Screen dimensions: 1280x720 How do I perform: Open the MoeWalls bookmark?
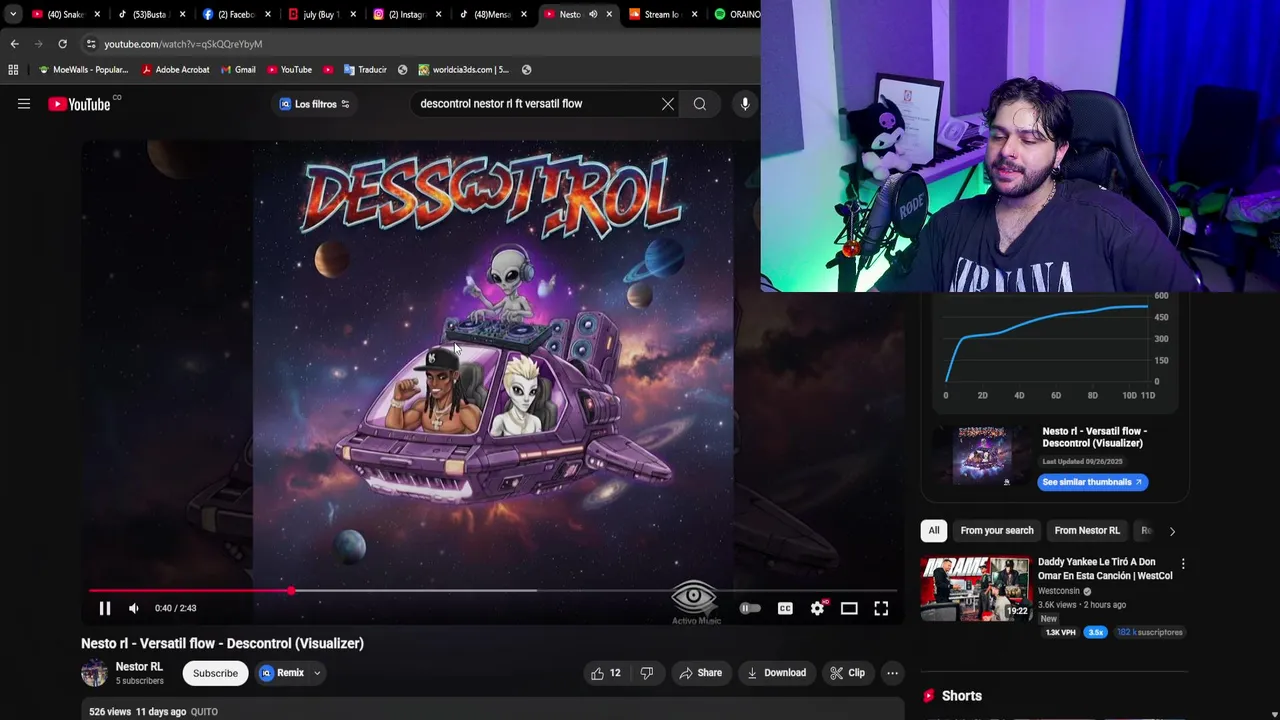point(83,70)
